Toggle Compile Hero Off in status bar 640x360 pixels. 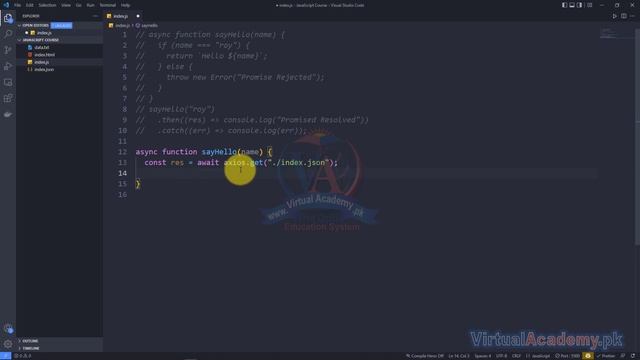point(425,356)
